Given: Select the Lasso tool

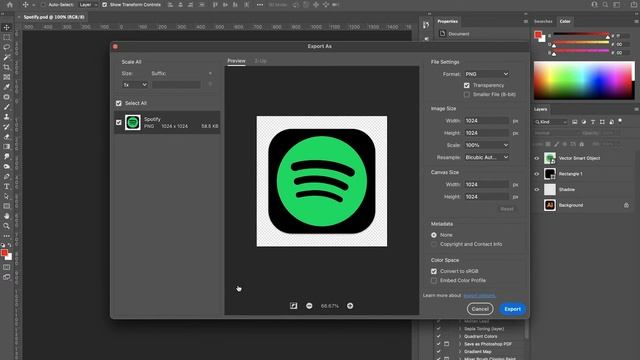Looking at the screenshot, I should pyautogui.click(x=7, y=47).
